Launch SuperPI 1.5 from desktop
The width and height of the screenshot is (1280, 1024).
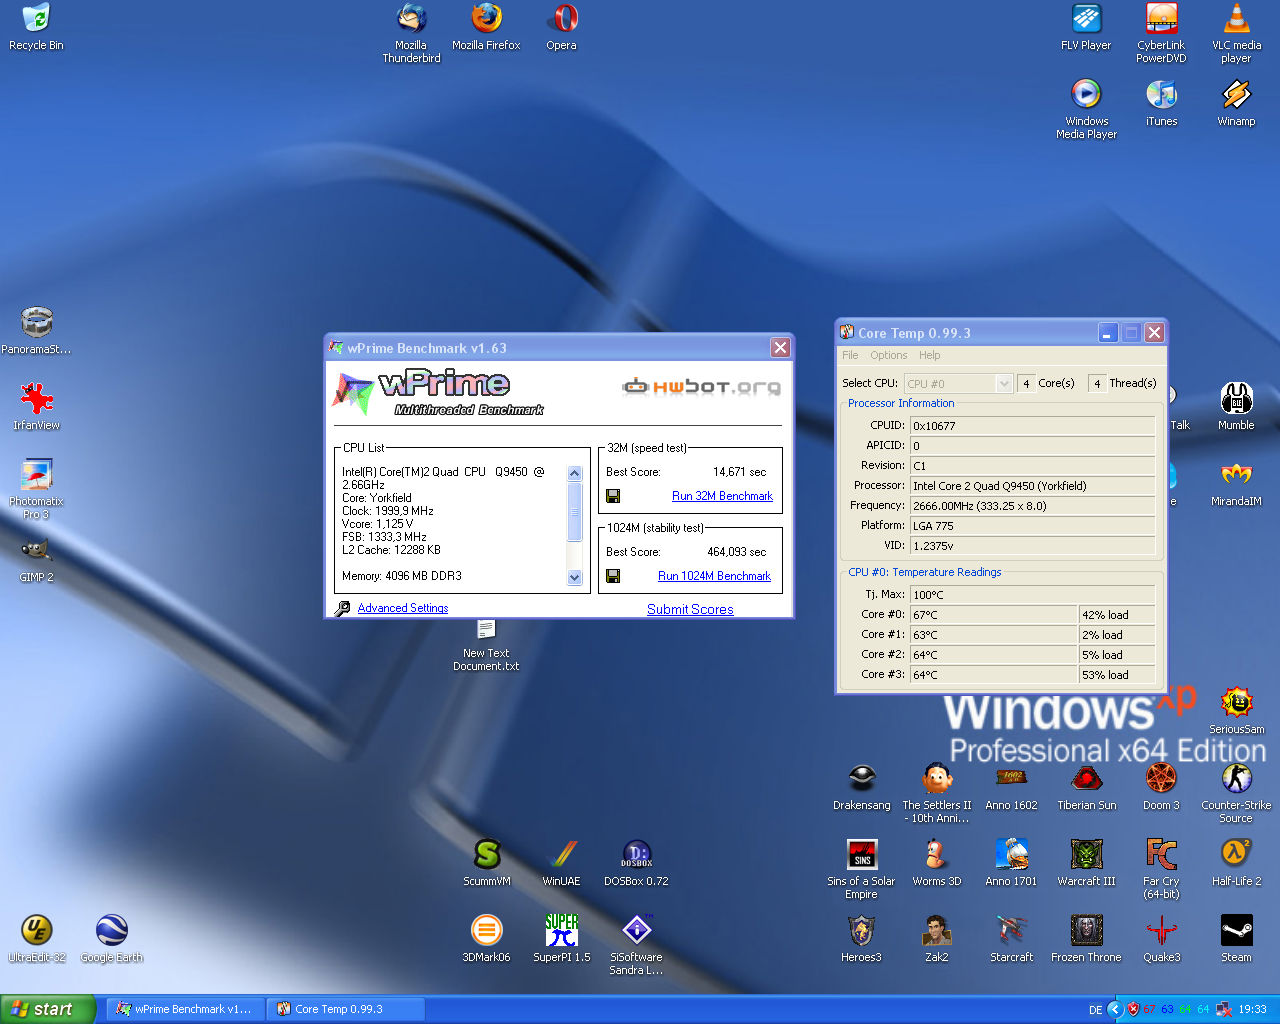[x=561, y=931]
